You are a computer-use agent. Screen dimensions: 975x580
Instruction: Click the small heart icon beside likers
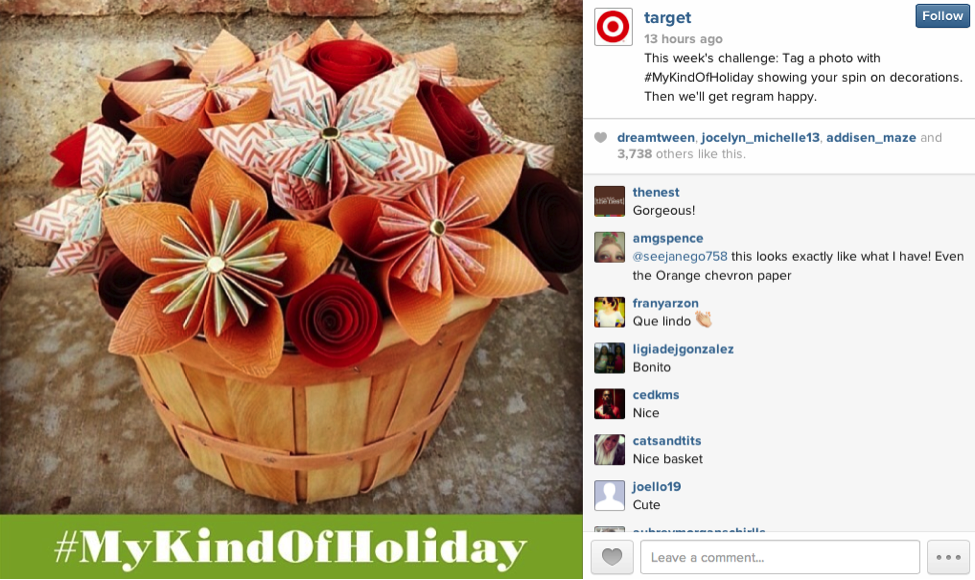pos(600,137)
